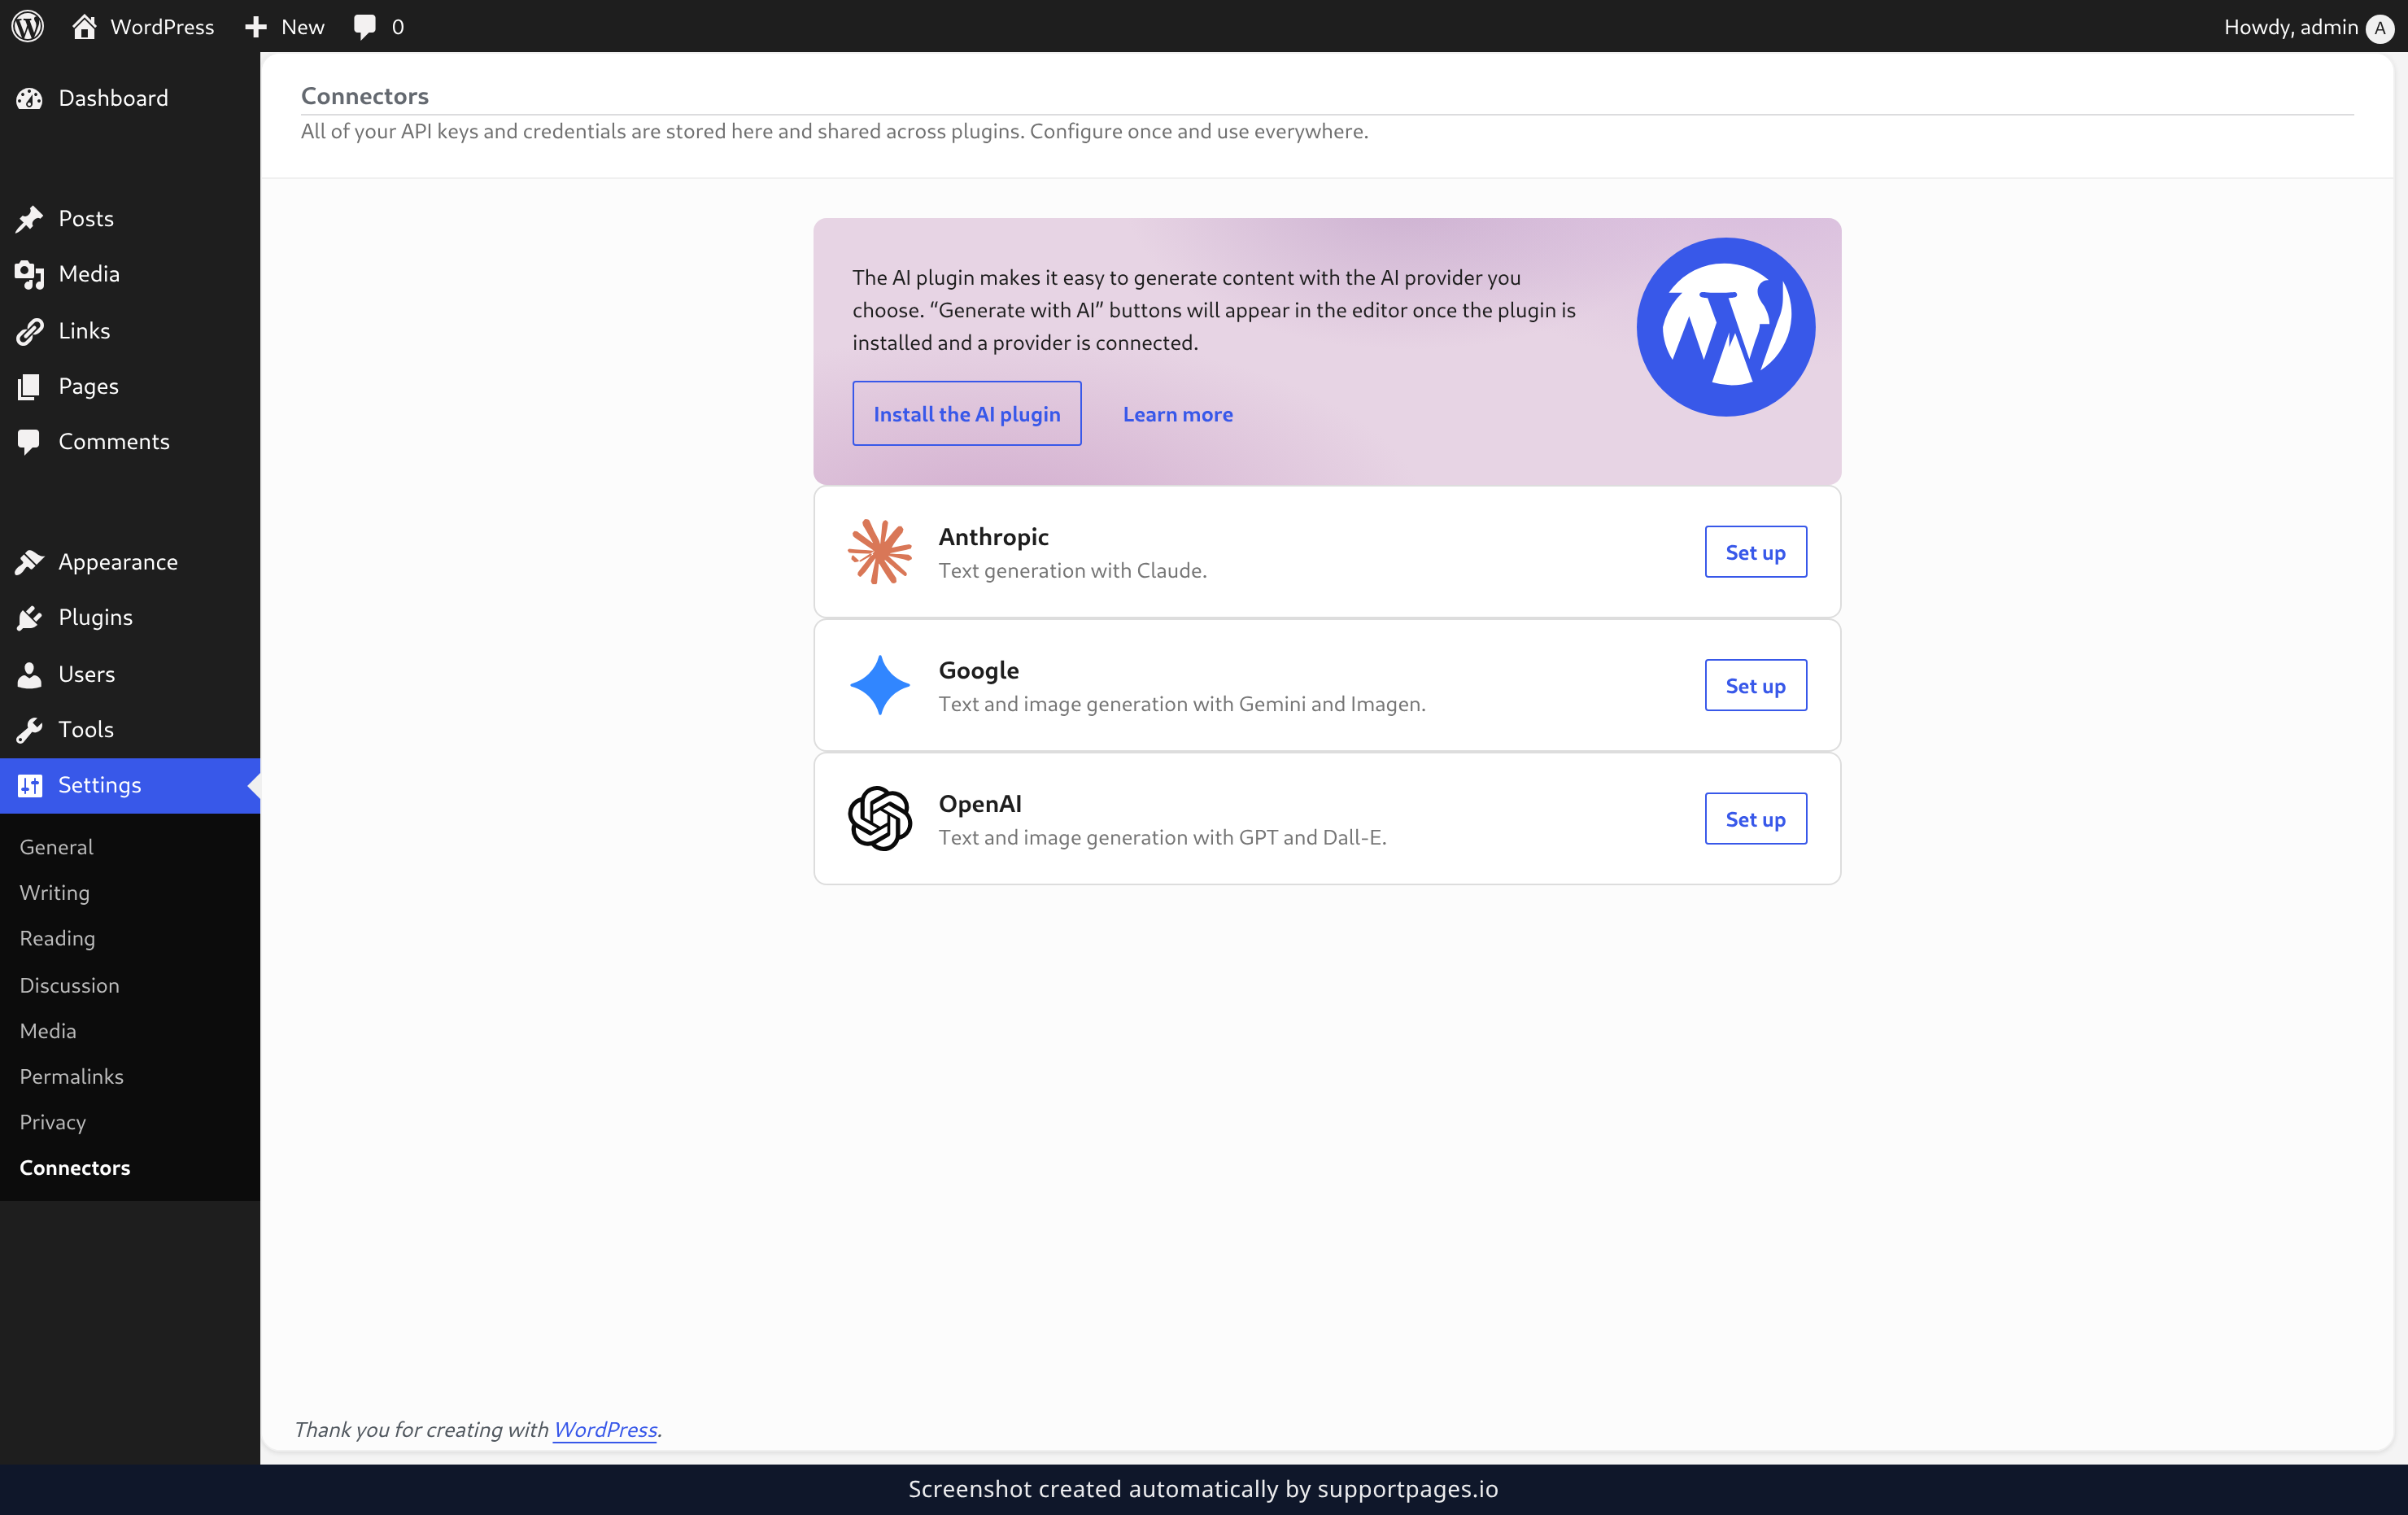Click the Plugins plug icon
Image resolution: width=2408 pixels, height=1515 pixels.
(29, 617)
